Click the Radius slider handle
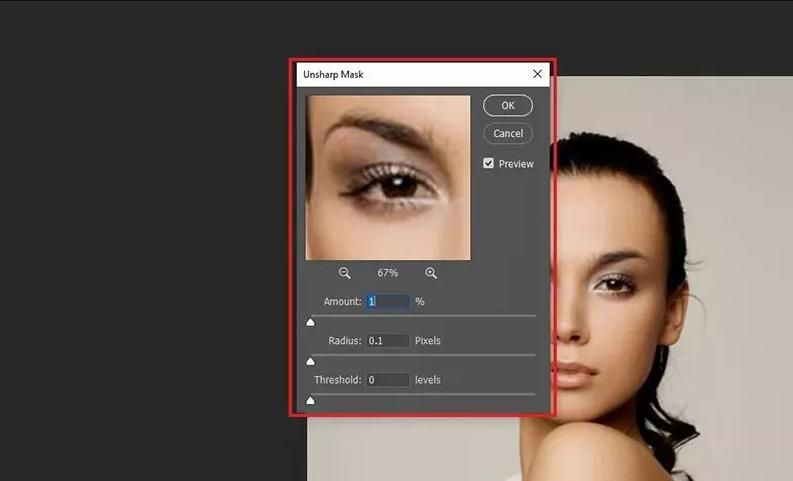This screenshot has height=481, width=793. pyautogui.click(x=311, y=361)
